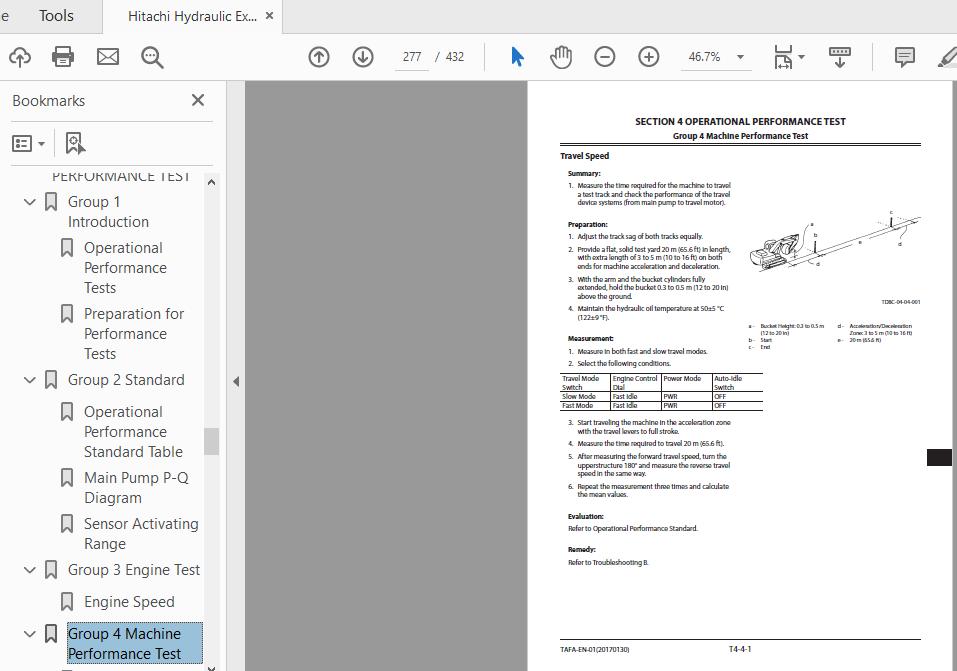Go to the previous page arrow
The height and width of the screenshot is (671, 957).
pos(319,57)
